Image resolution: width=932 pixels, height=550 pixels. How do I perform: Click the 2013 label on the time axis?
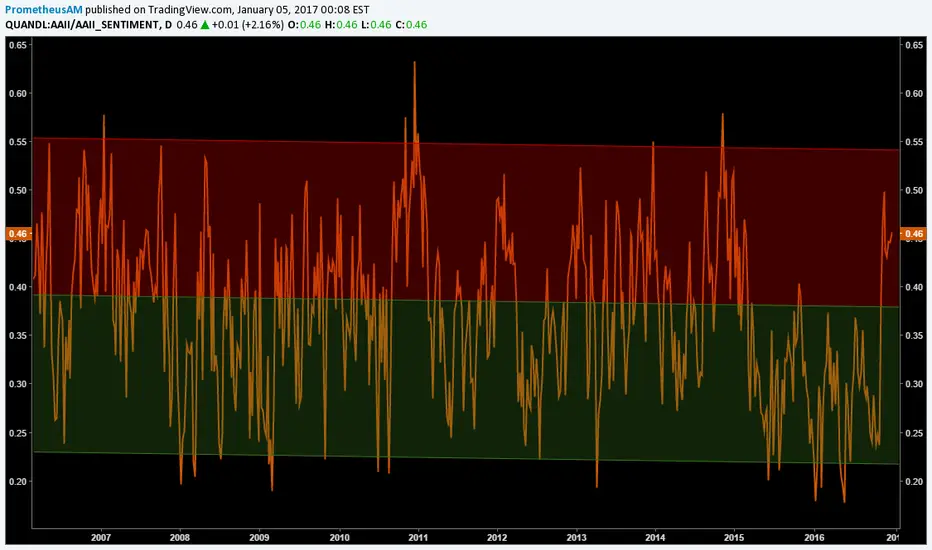576,538
